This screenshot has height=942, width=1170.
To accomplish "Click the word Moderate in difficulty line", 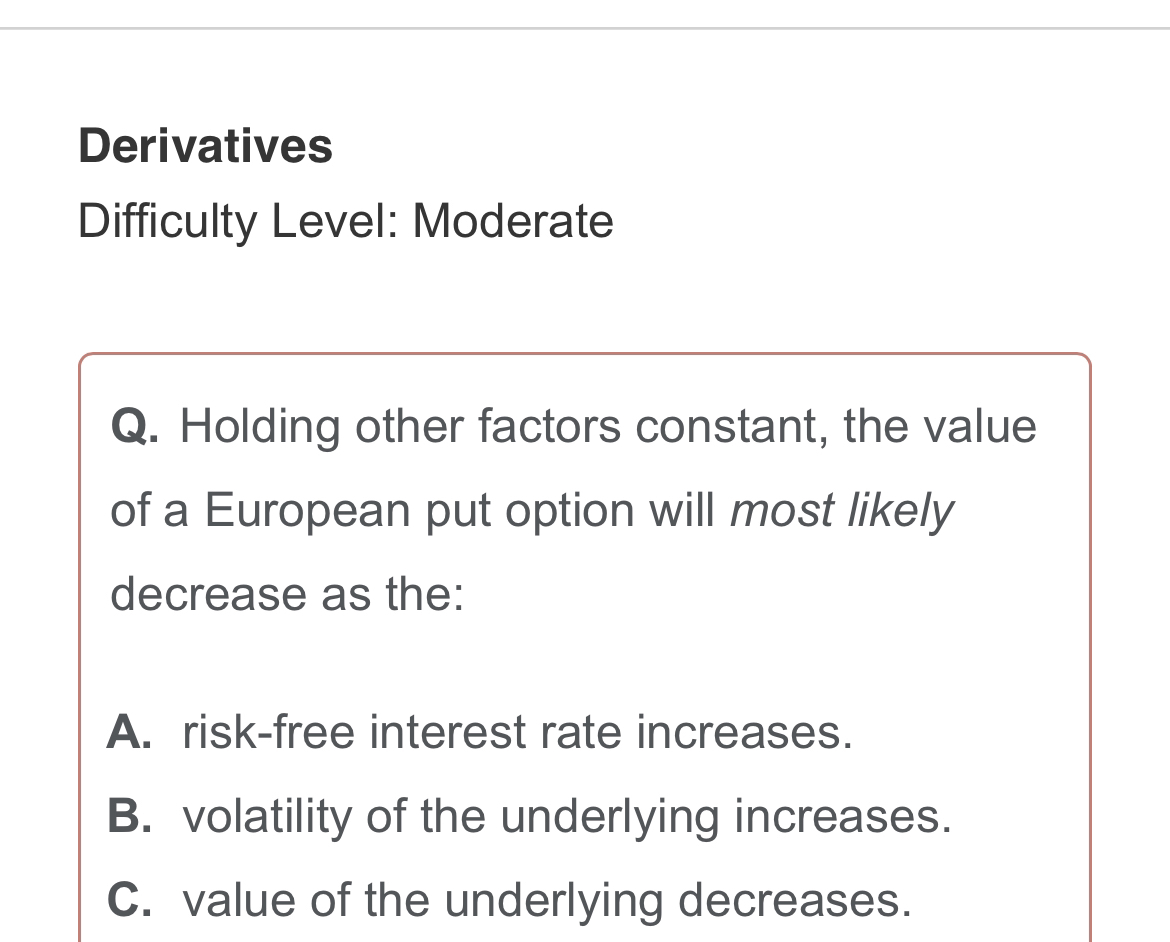I will [x=513, y=220].
